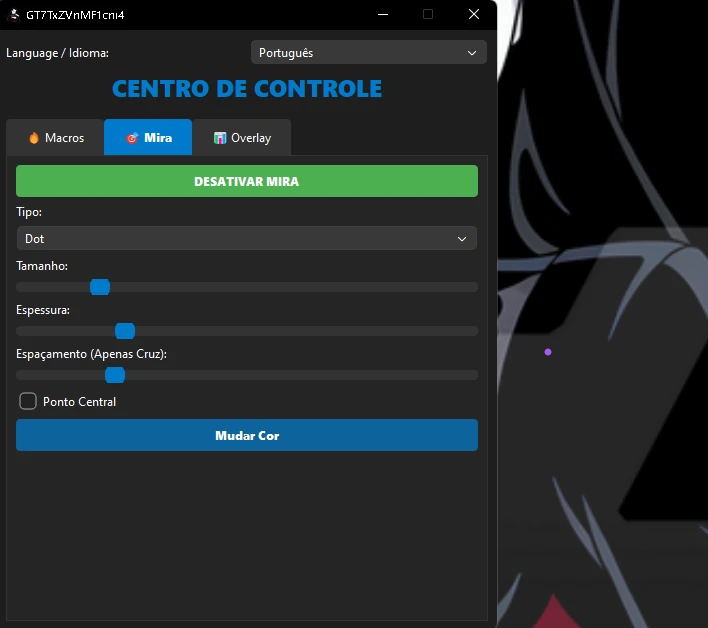Click the window title text in title bar
708x628 pixels.
tap(76, 15)
